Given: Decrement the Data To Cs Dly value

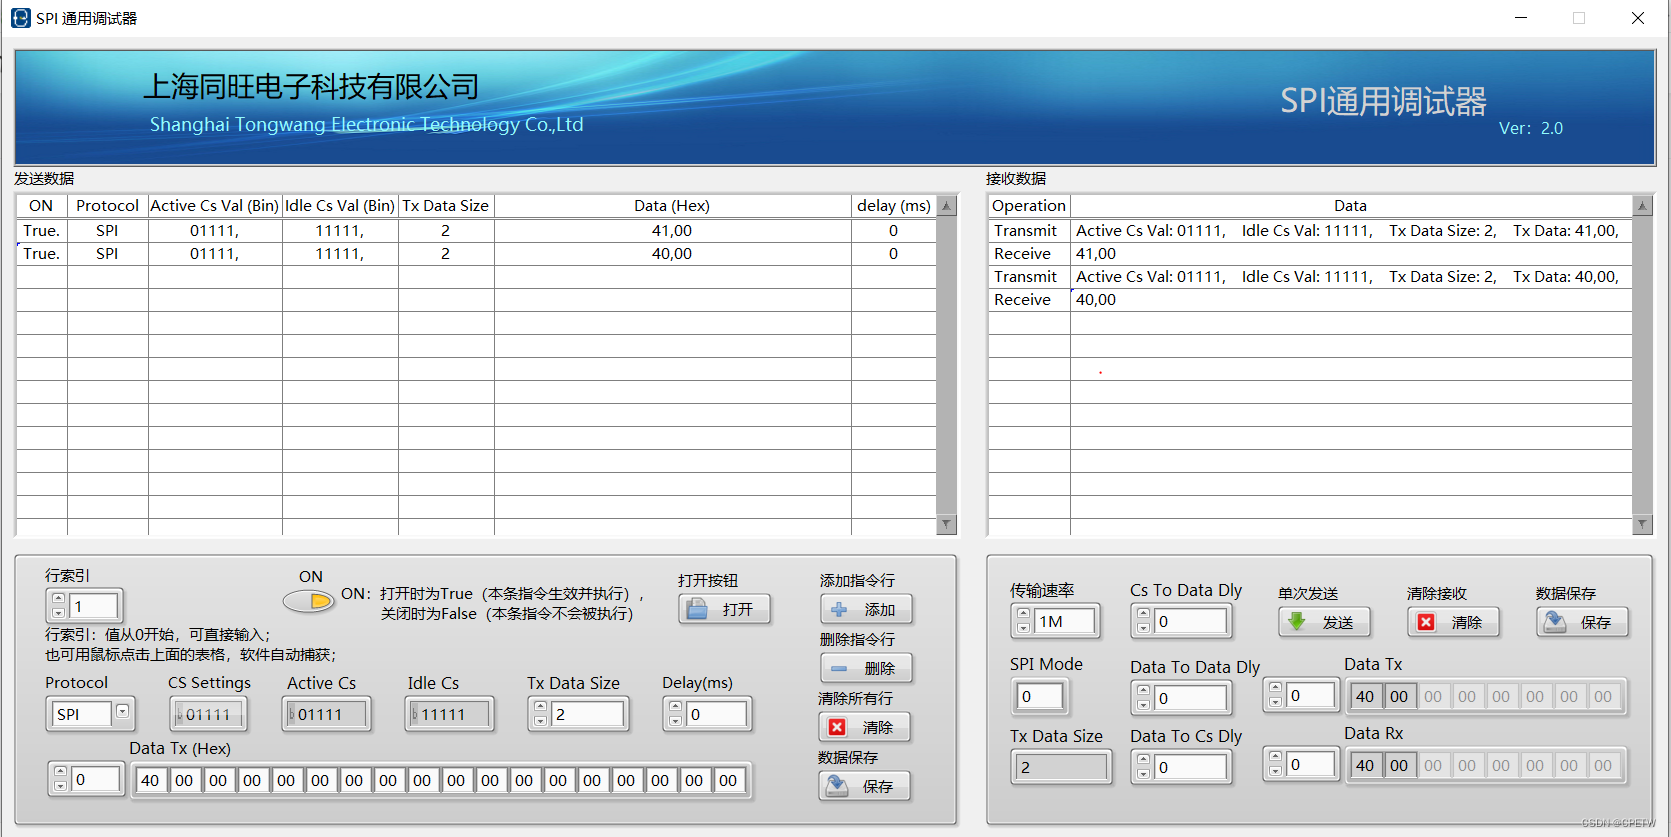Looking at the screenshot, I should [x=1143, y=773].
